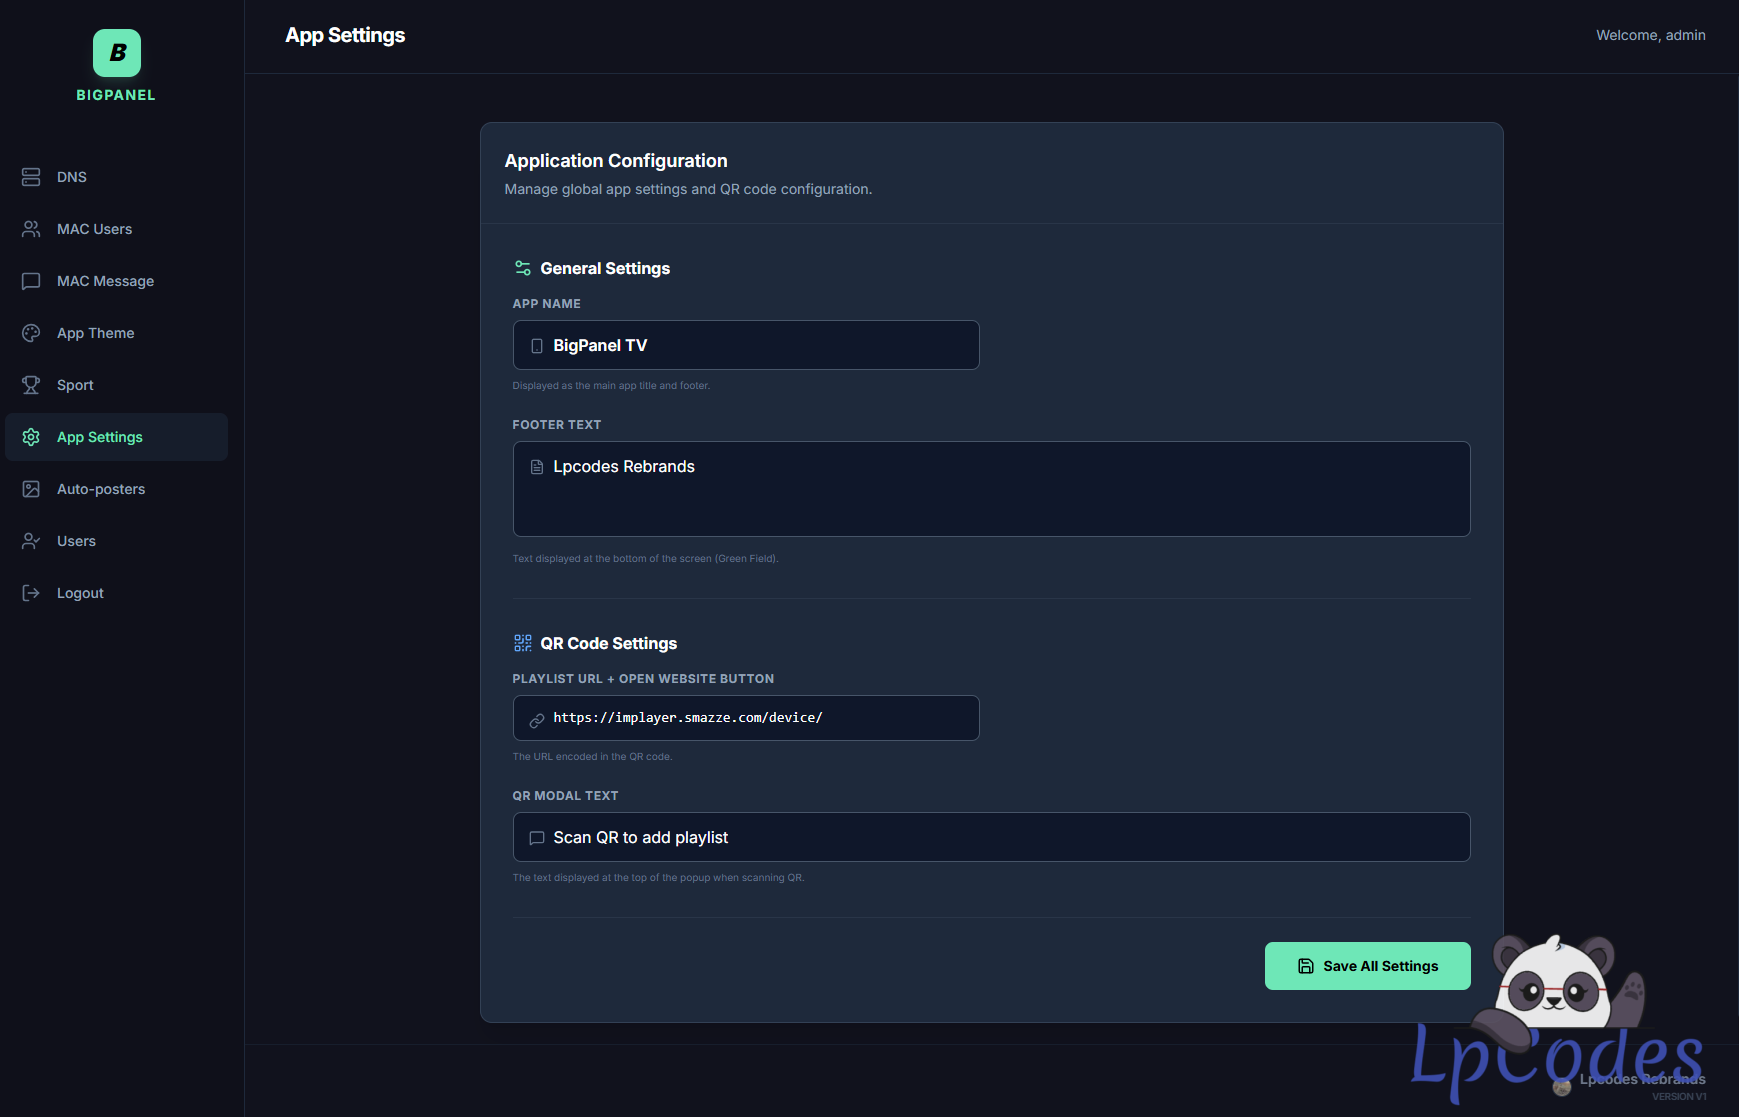Go to MAC Message page
This screenshot has width=1739, height=1117.
pos(105,281)
